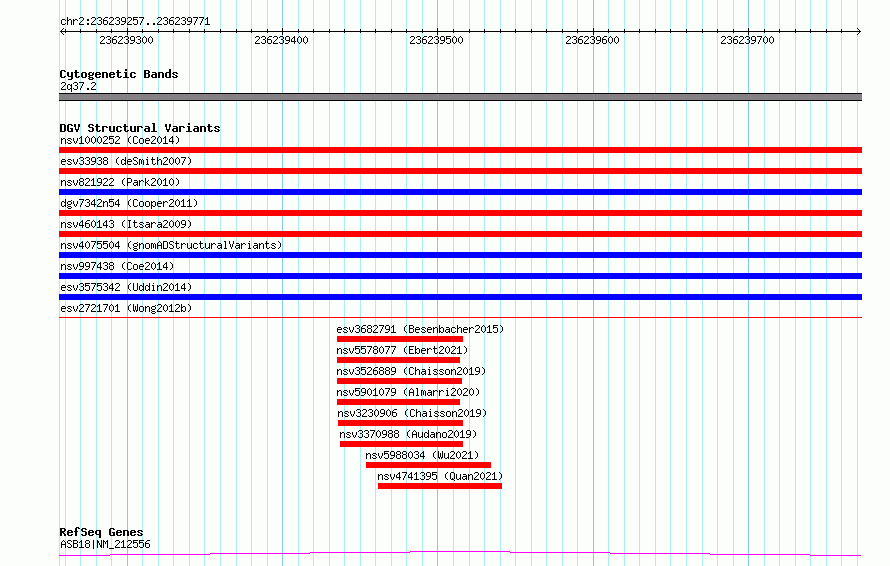Select the blue bar under nsv4075504
Image resolution: width=890 pixels, height=566 pixels.
point(460,255)
